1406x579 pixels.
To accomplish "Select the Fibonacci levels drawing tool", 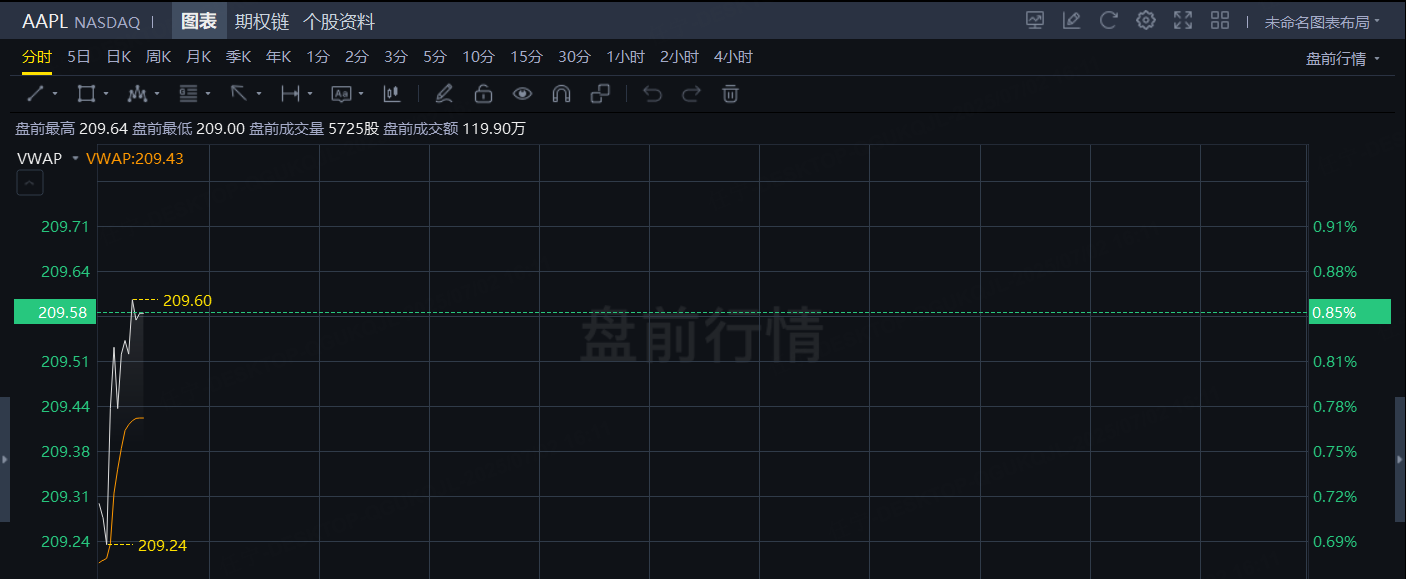I will point(188,94).
